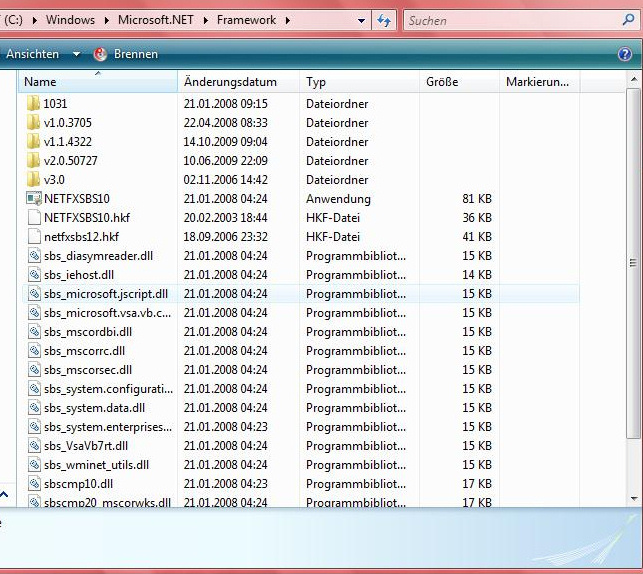
Task: Select the sbs_system.configurati... file name
Action: [x=108, y=389]
